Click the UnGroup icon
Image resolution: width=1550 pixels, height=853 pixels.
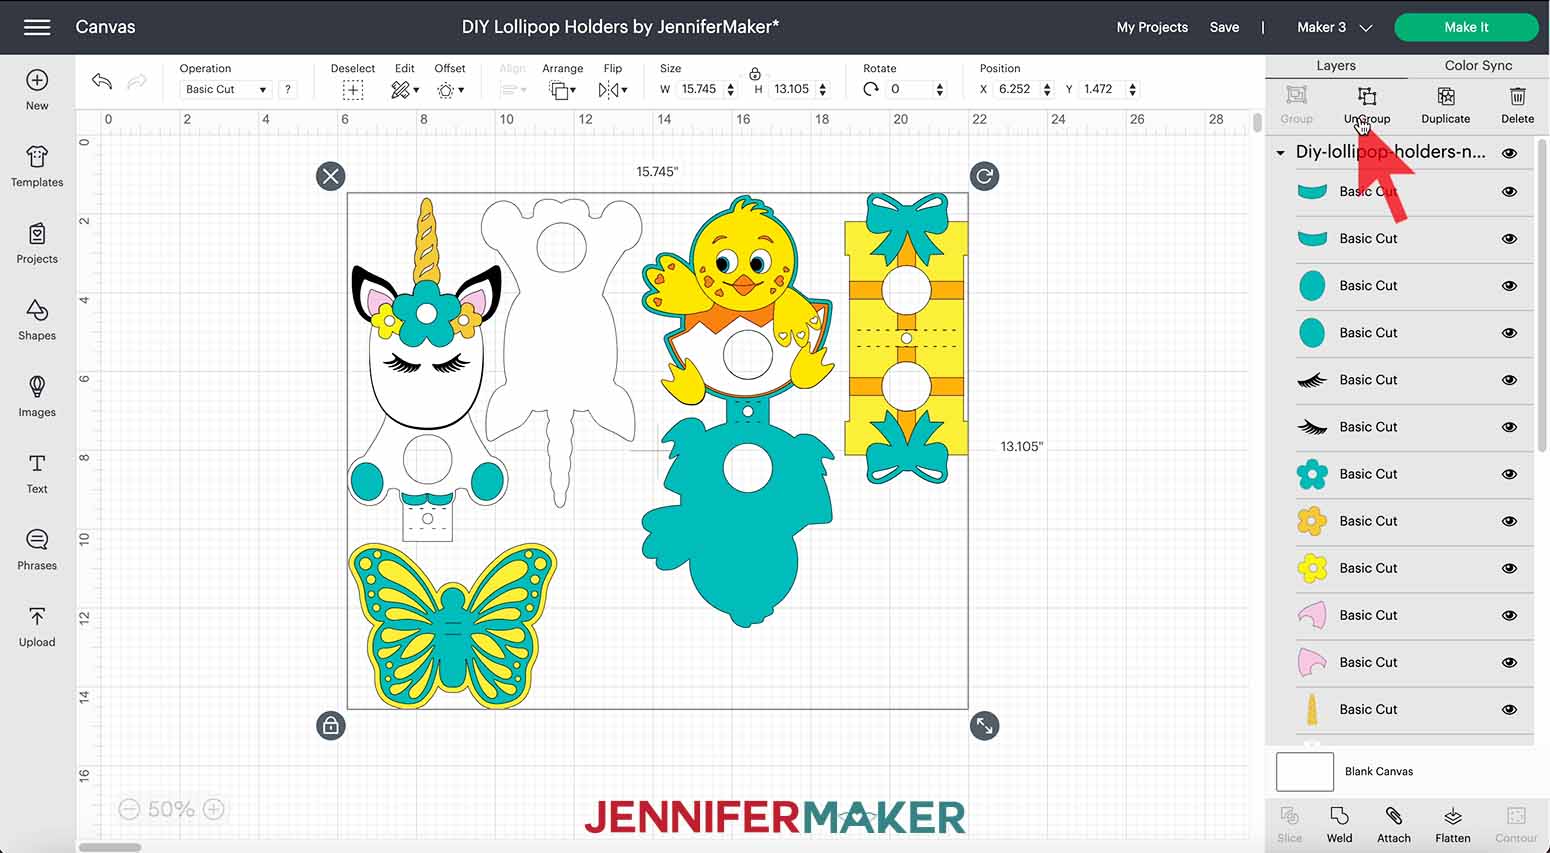pyautogui.click(x=1367, y=96)
